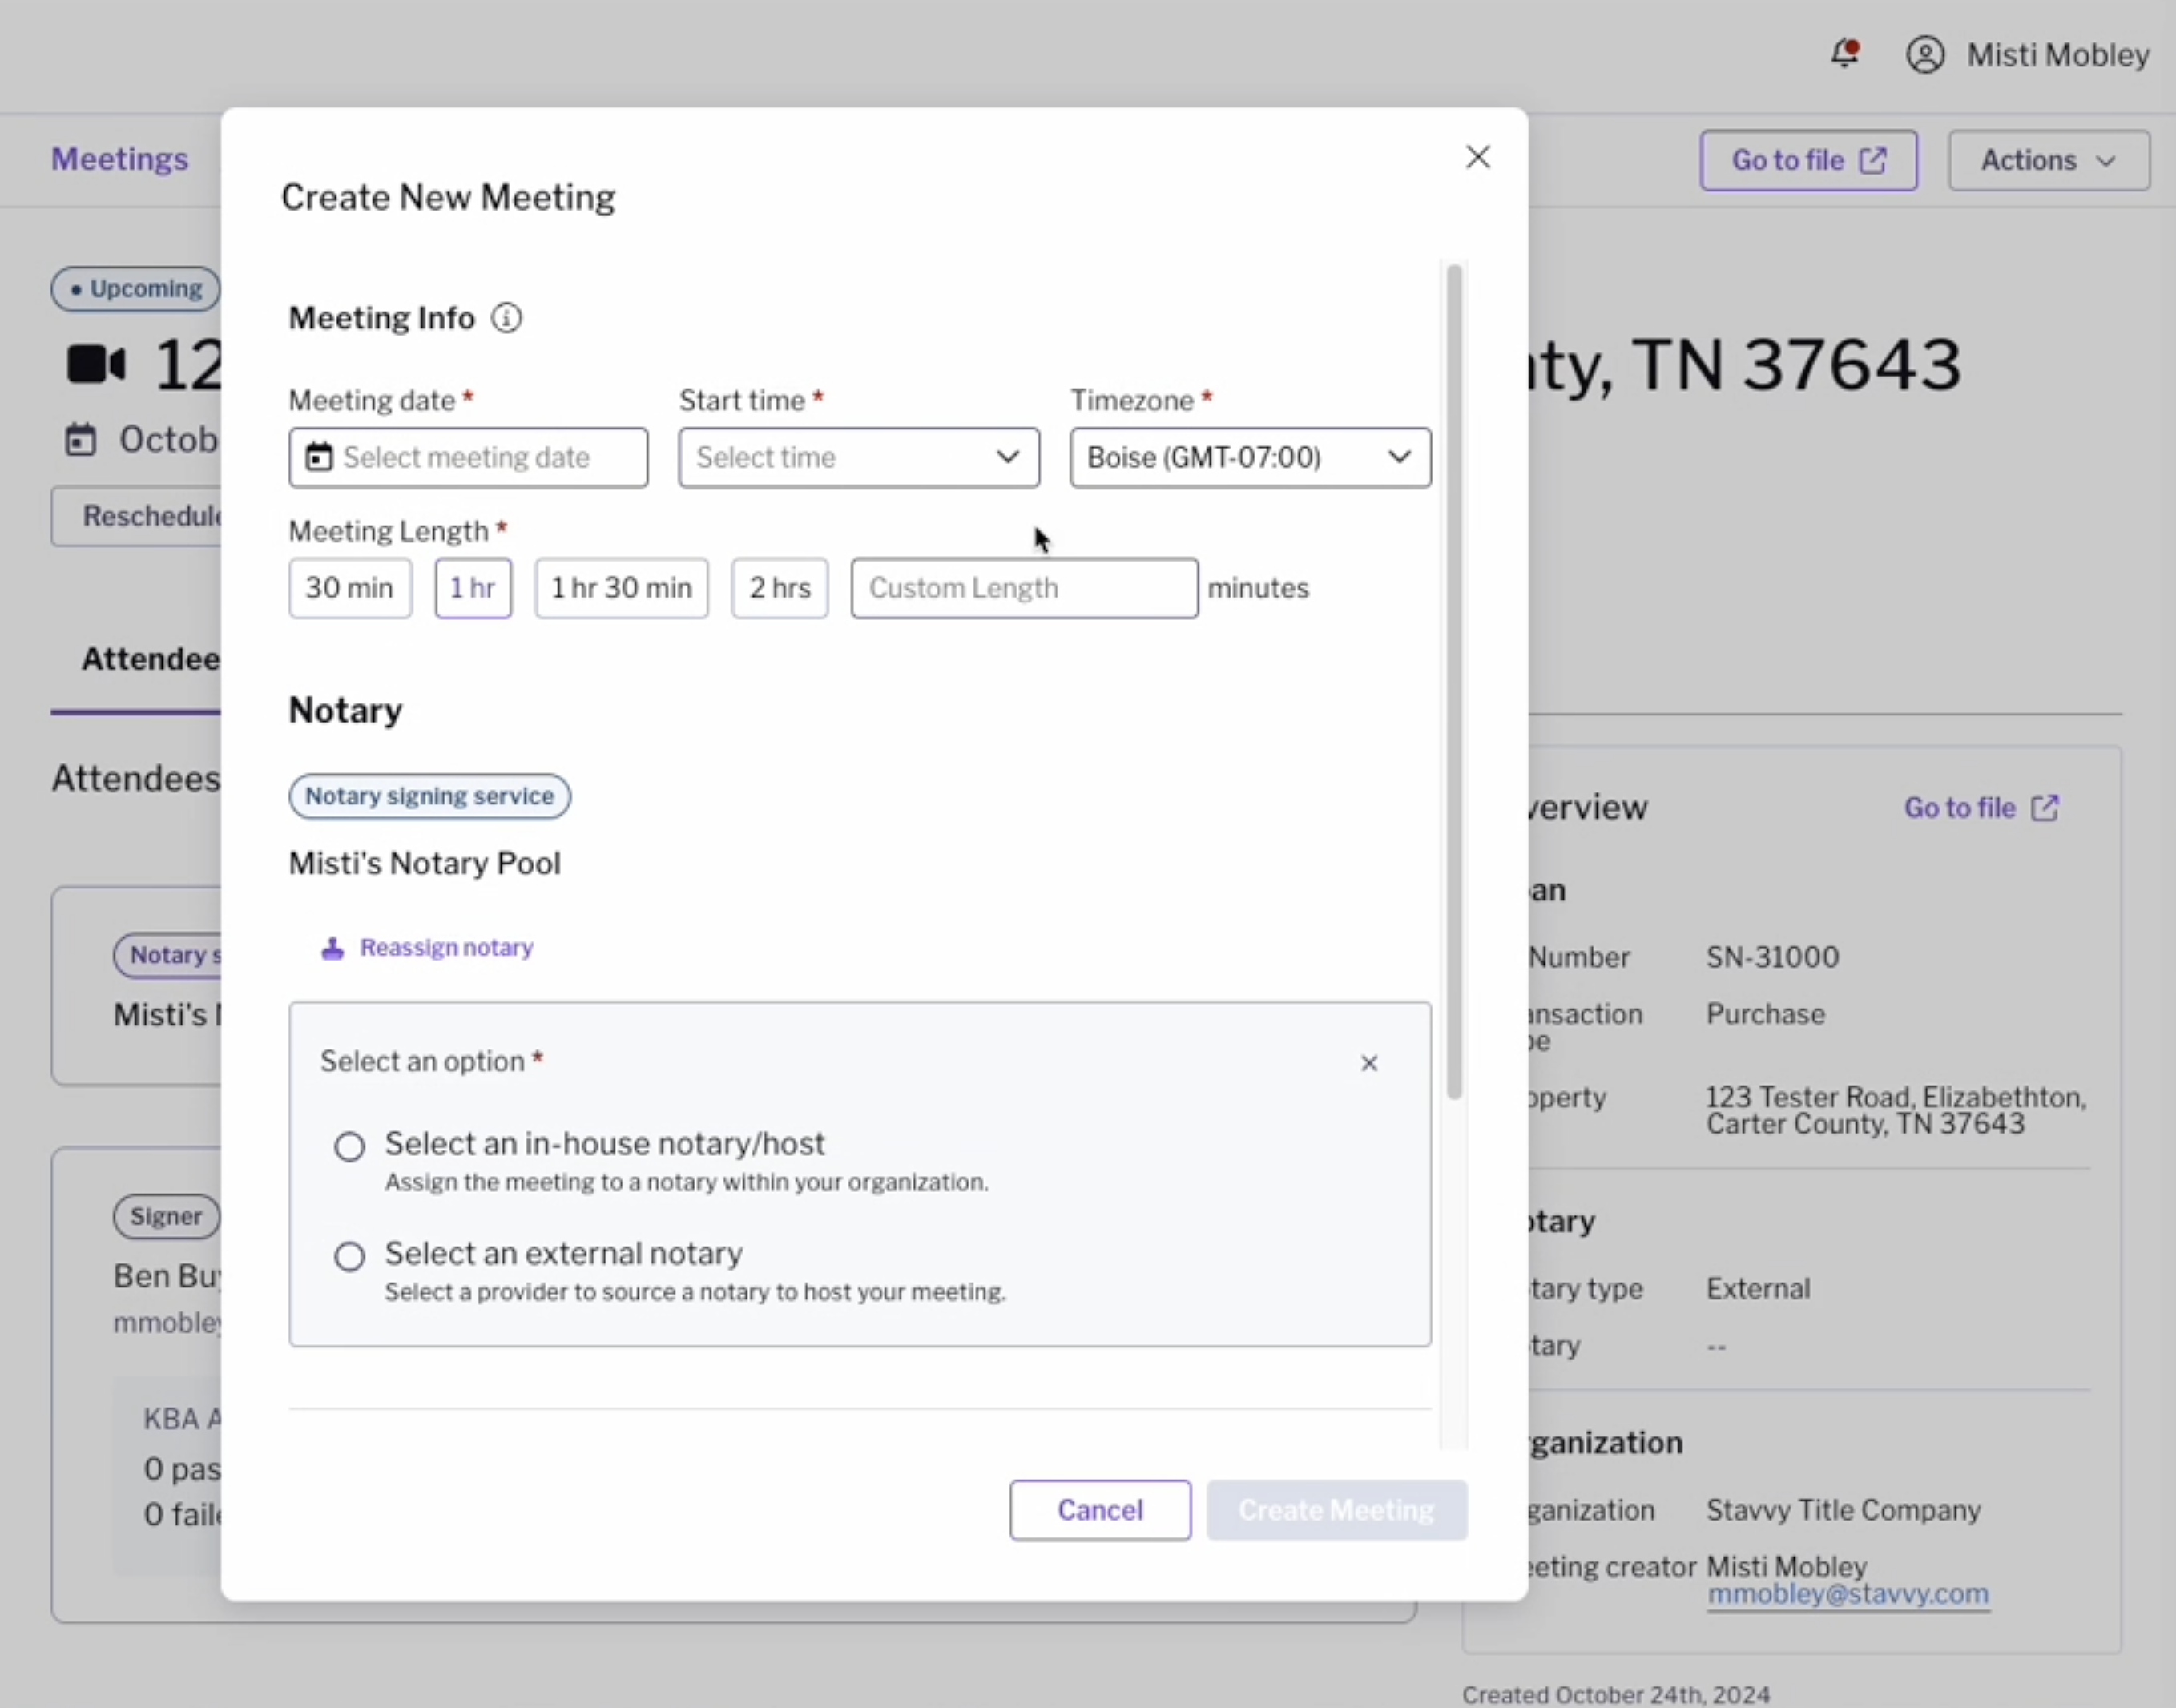Open the mmobley@stavvy.com email link
This screenshot has width=2176, height=1708.
click(1848, 1594)
